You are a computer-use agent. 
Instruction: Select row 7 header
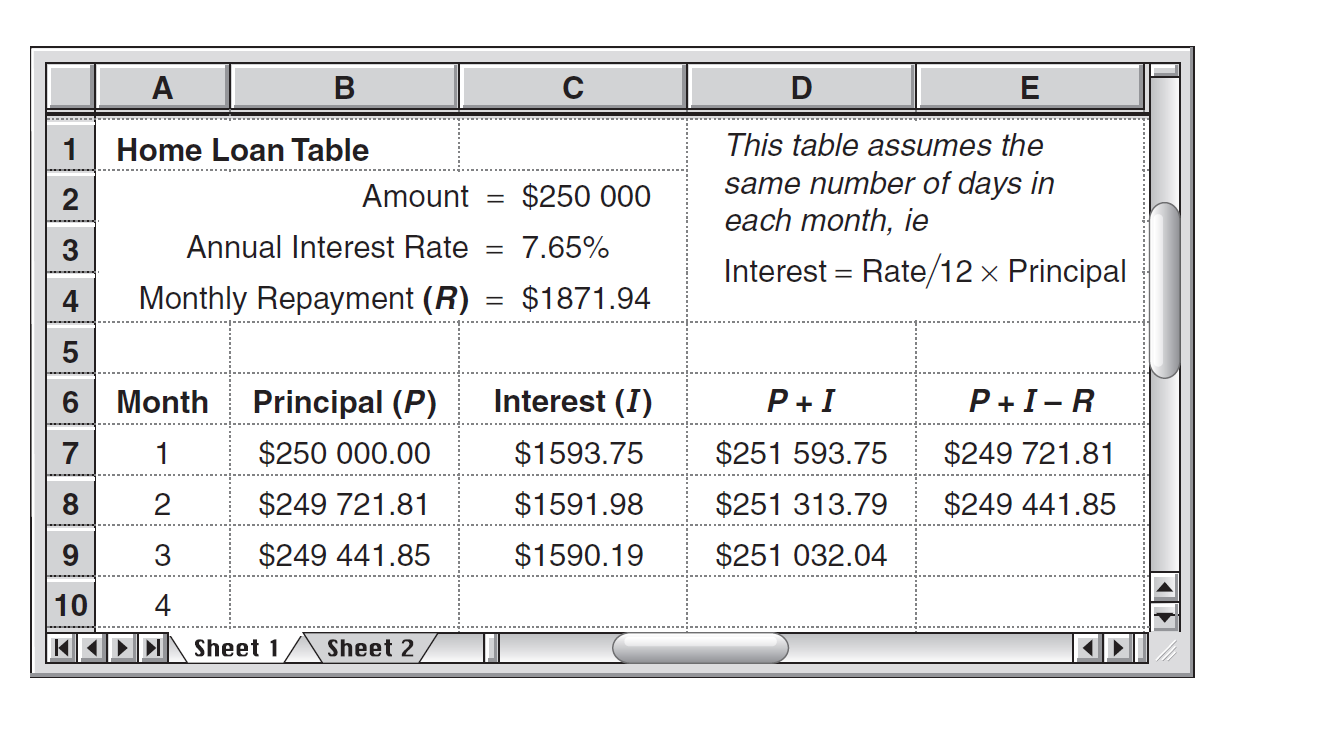coord(70,453)
